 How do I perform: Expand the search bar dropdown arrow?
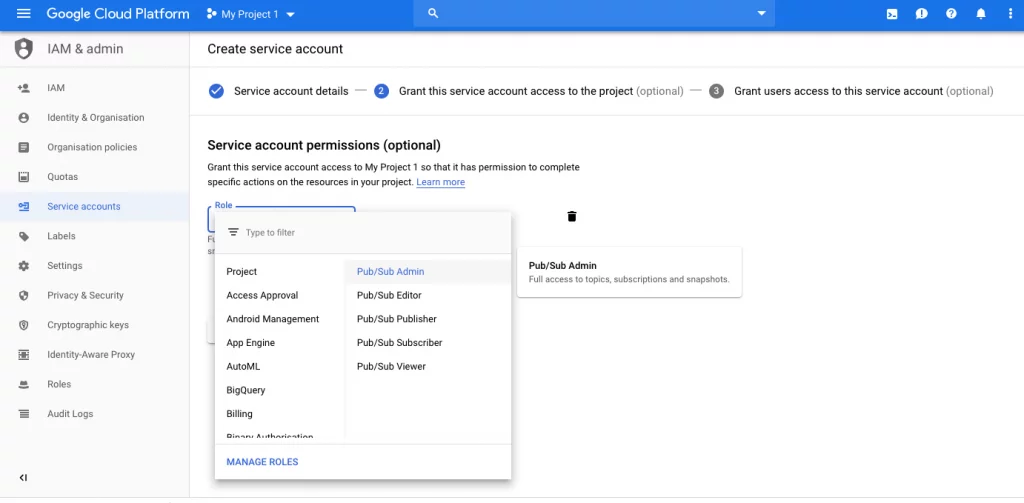[761, 14]
